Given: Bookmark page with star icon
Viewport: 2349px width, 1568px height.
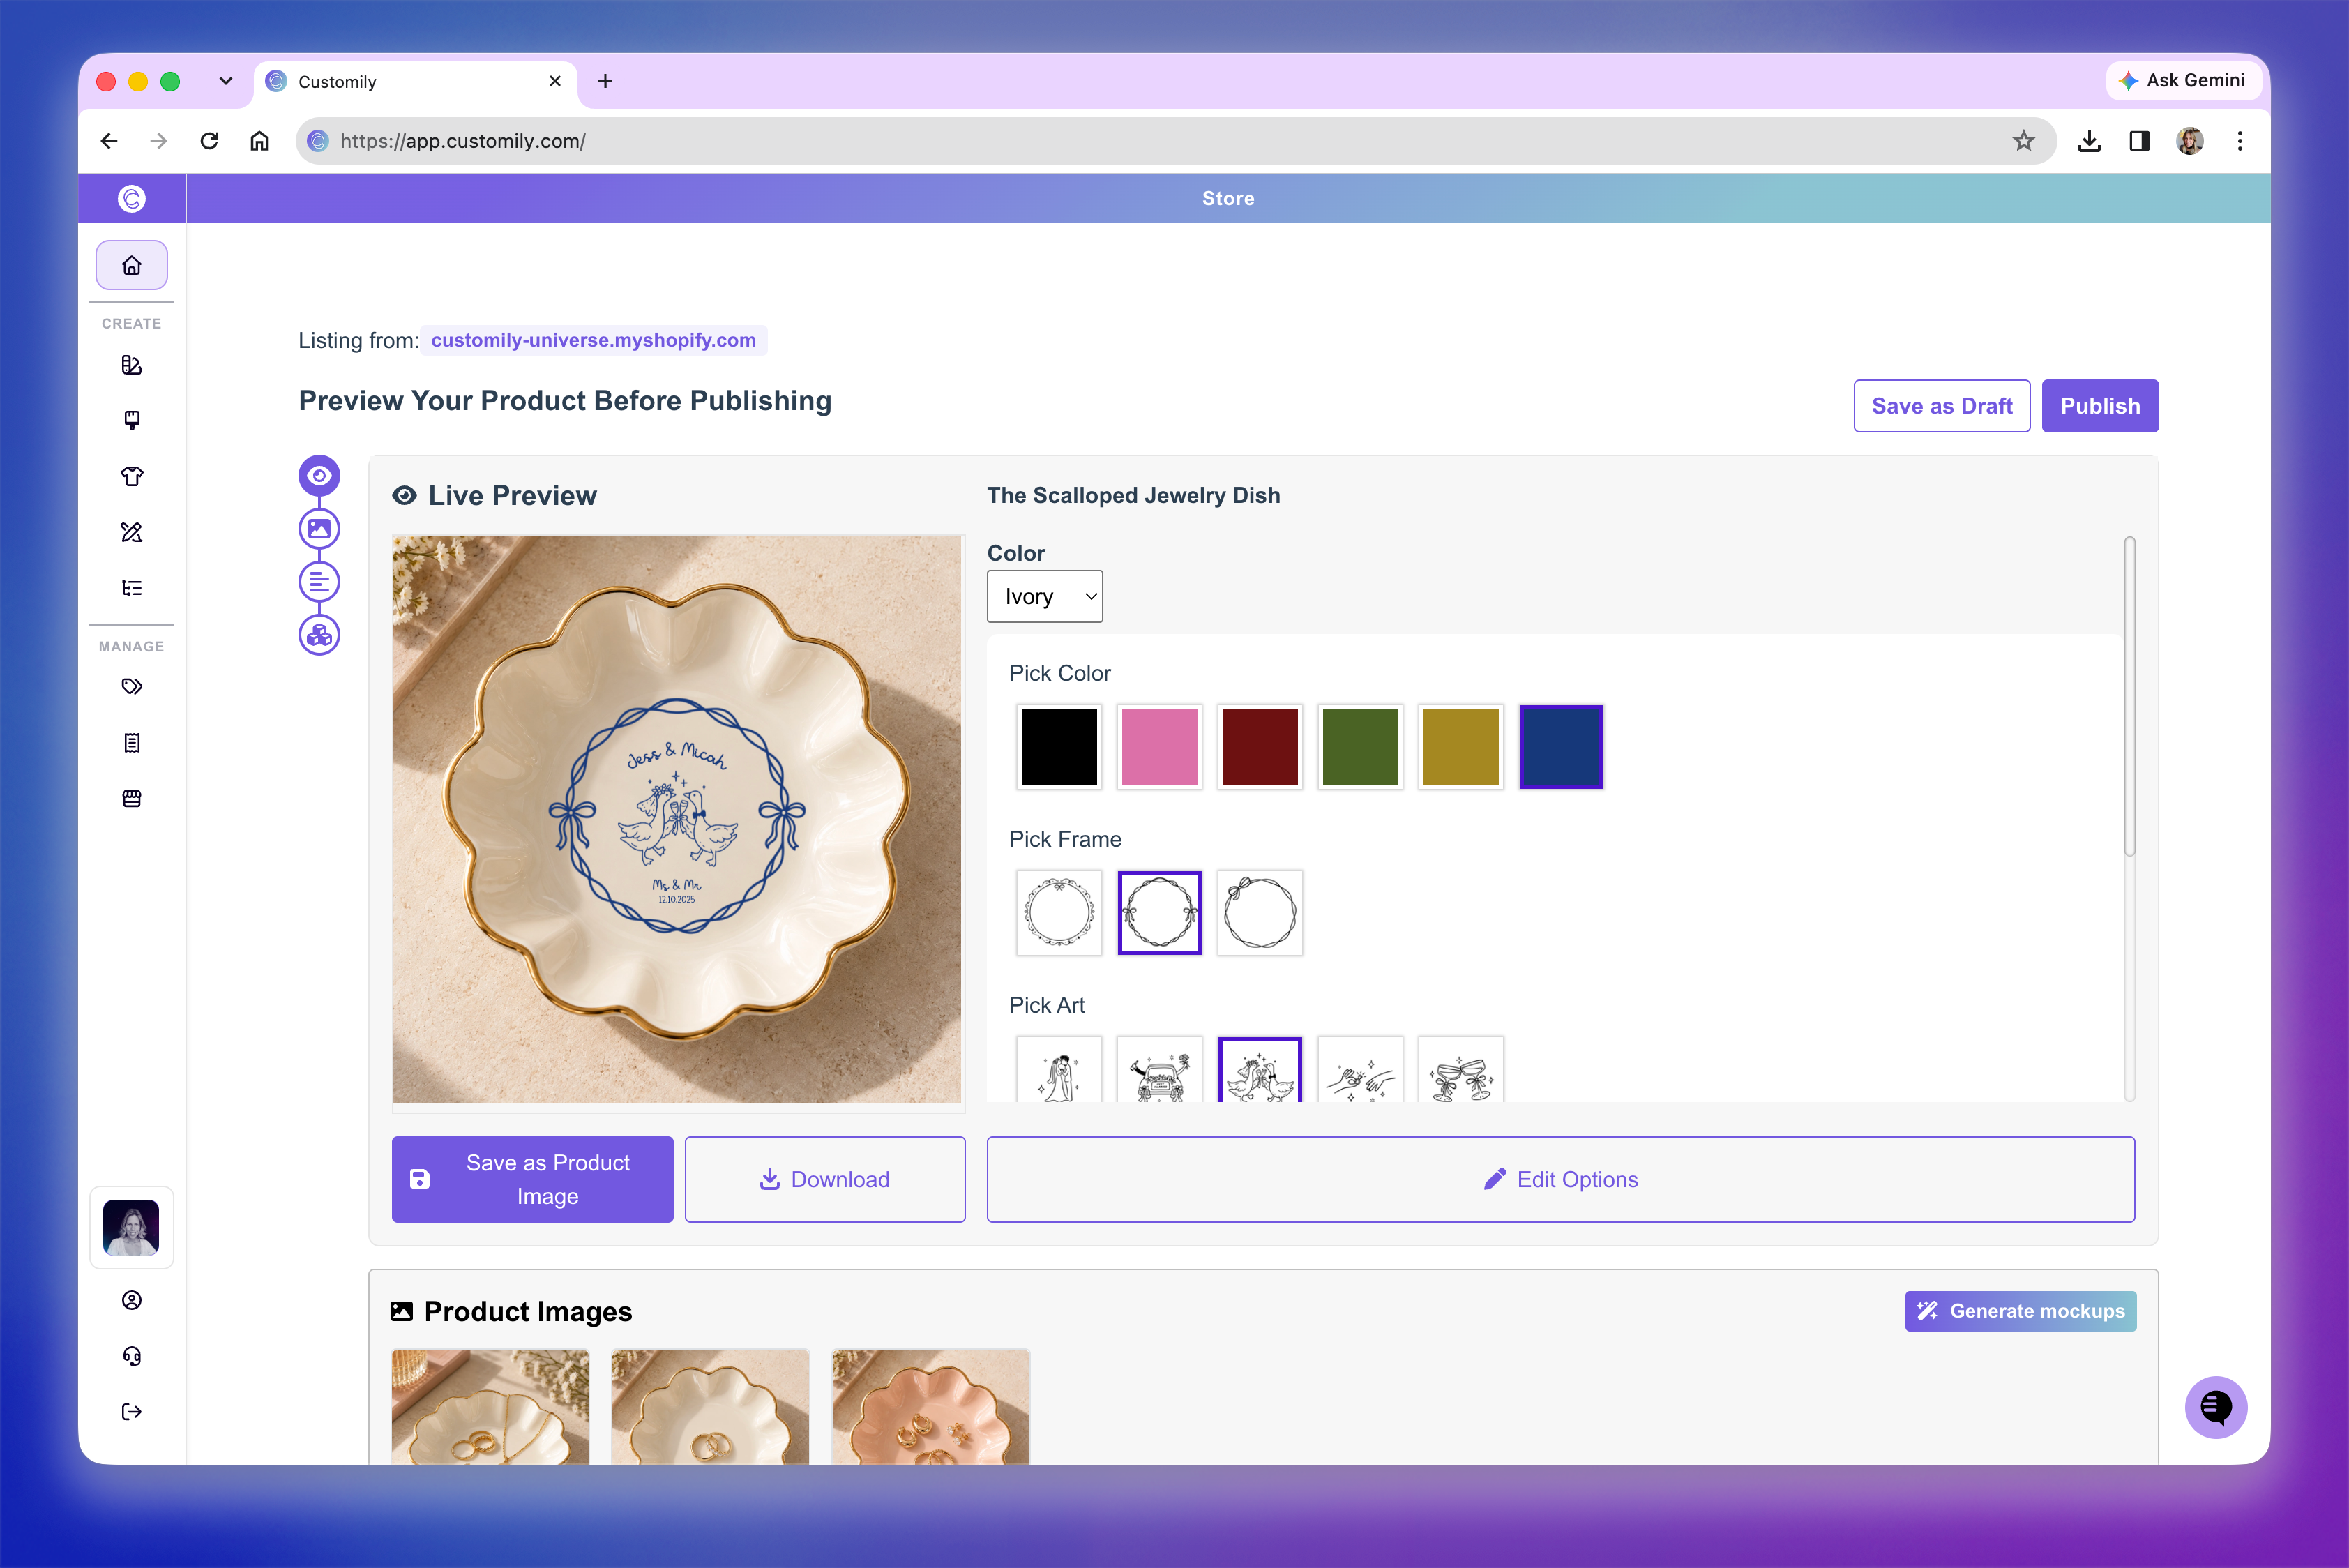Looking at the screenshot, I should coord(2024,141).
